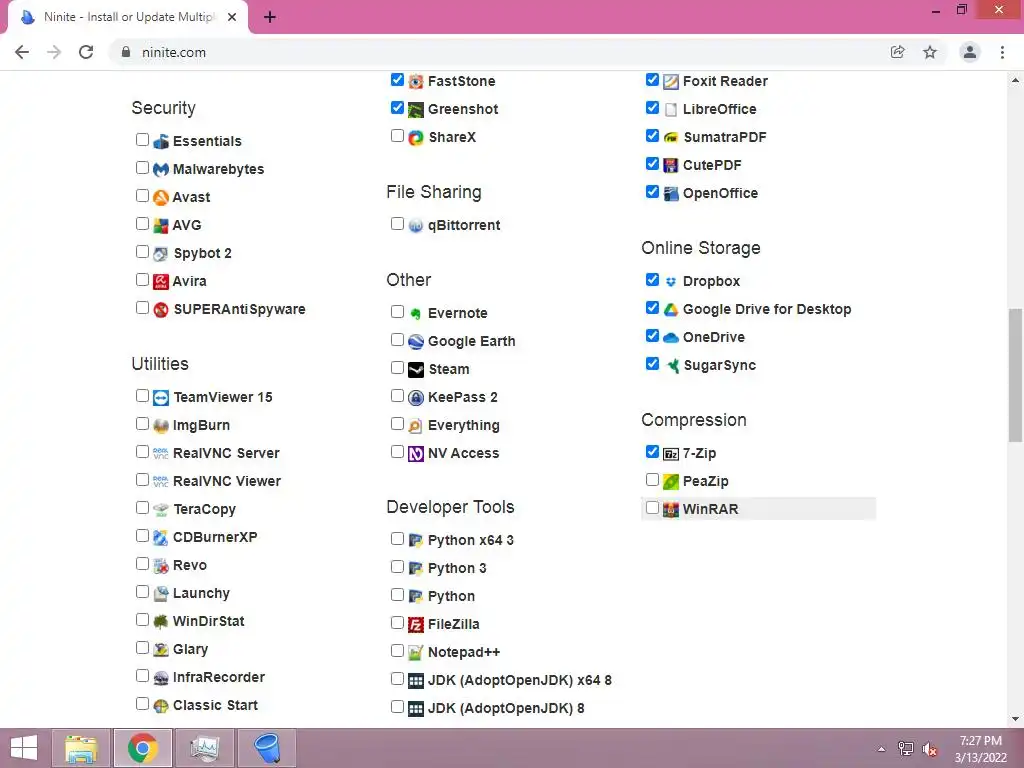Check the Essentials checkbox
The image size is (1024, 768).
coord(142,139)
